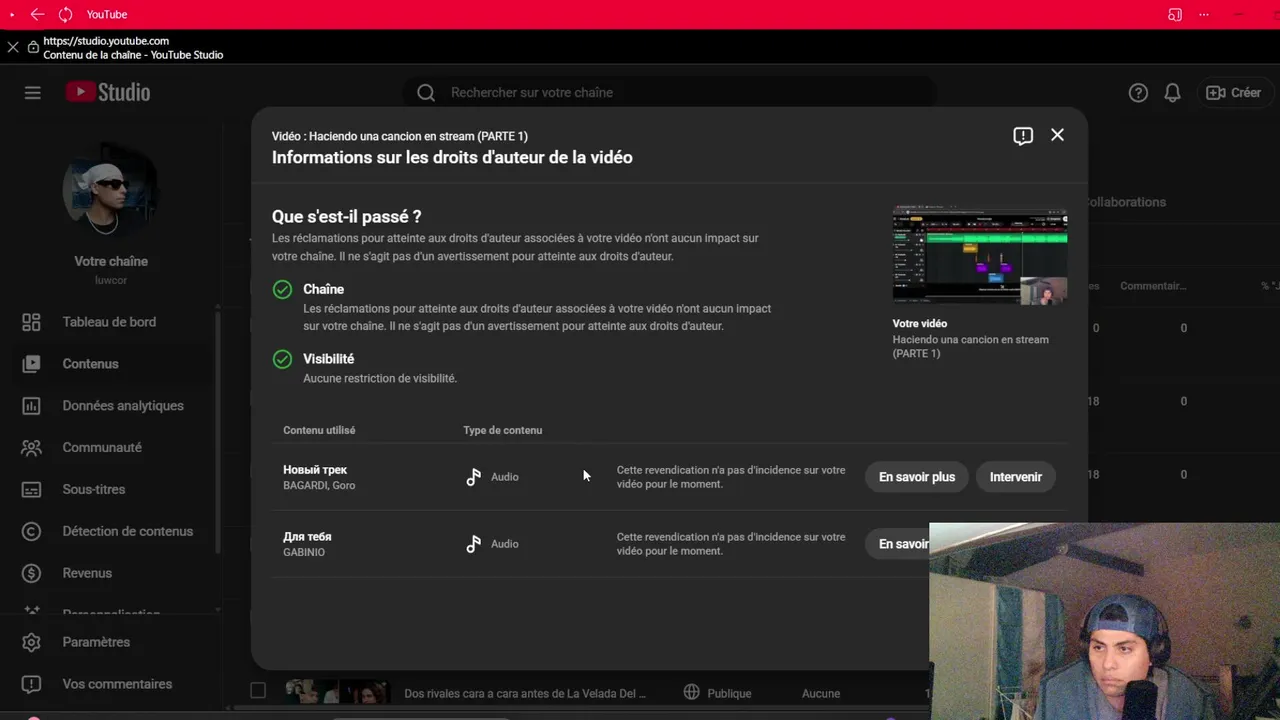
Task: Click audio note icon for Для тебя
Action: (473, 544)
